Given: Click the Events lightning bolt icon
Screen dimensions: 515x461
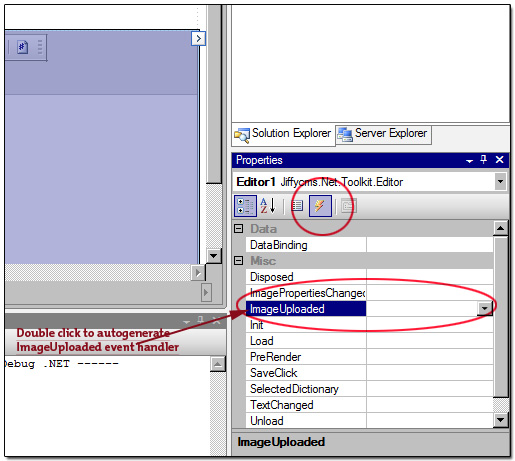Looking at the screenshot, I should (320, 206).
